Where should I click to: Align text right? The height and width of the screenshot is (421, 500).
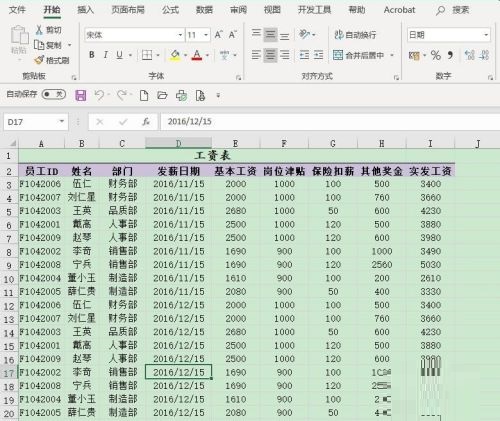click(284, 55)
